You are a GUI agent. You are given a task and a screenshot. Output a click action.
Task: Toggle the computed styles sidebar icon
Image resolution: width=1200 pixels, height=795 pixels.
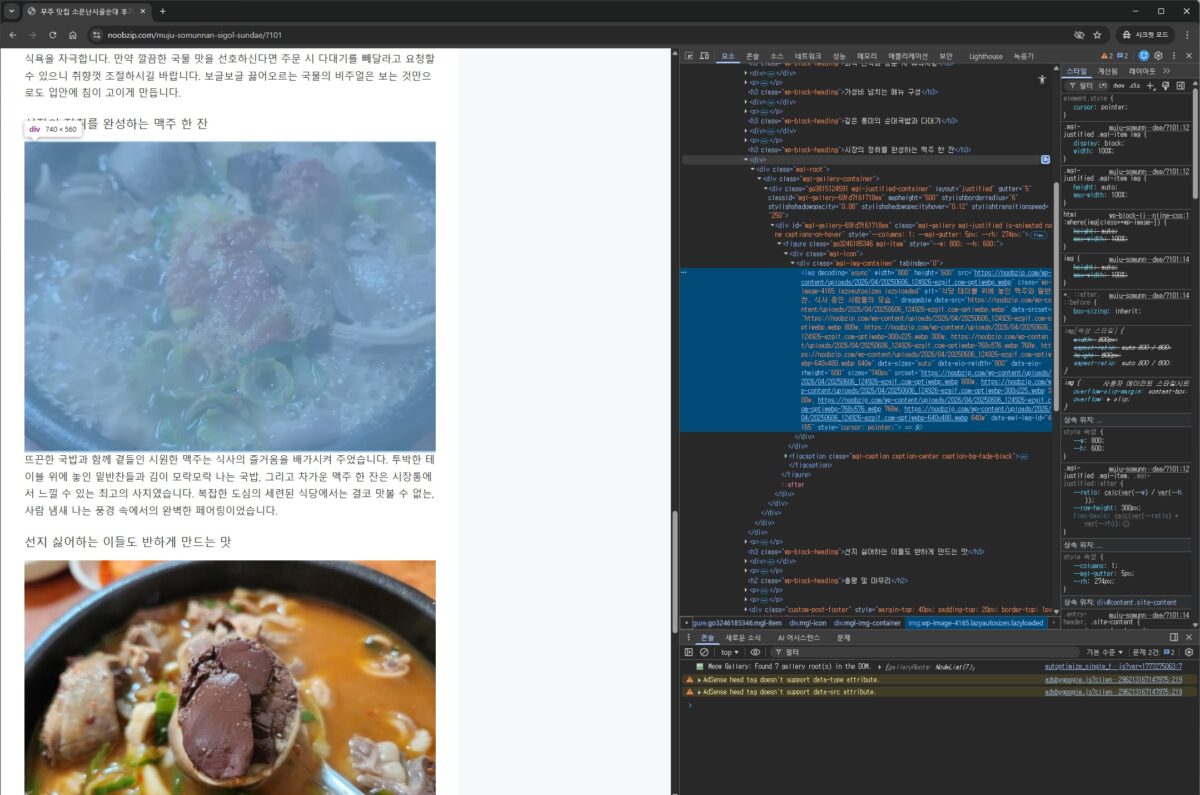(x=1181, y=86)
